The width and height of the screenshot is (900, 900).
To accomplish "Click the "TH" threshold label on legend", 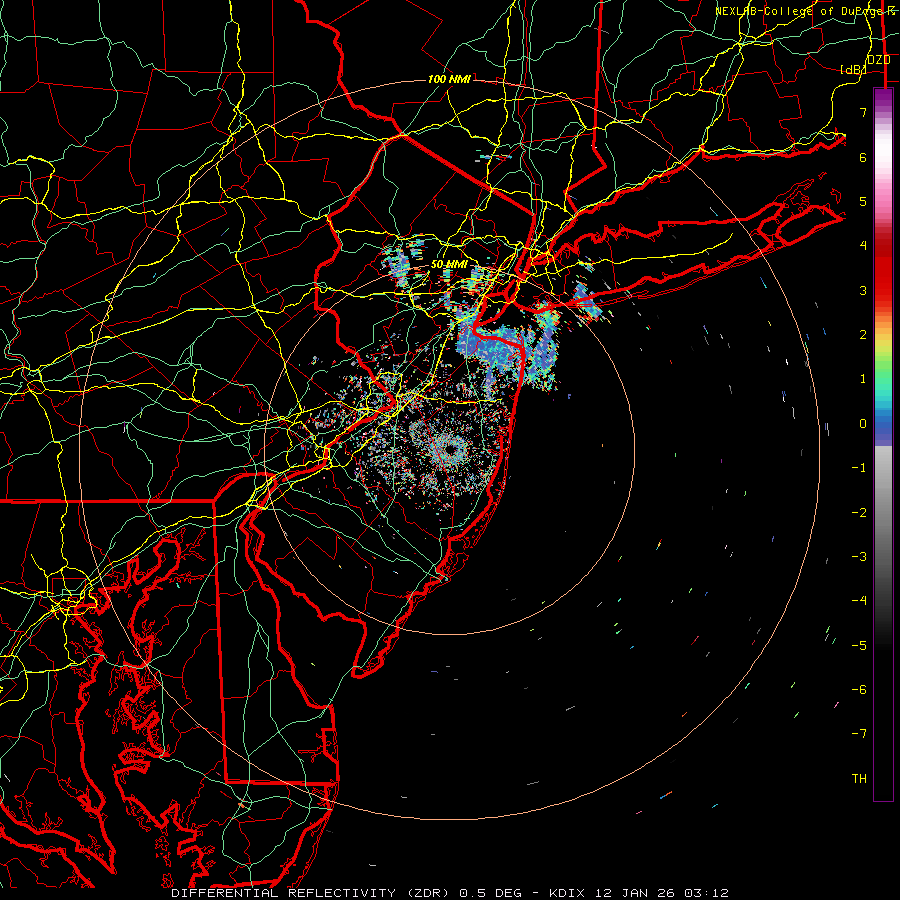I will pyautogui.click(x=859, y=779).
